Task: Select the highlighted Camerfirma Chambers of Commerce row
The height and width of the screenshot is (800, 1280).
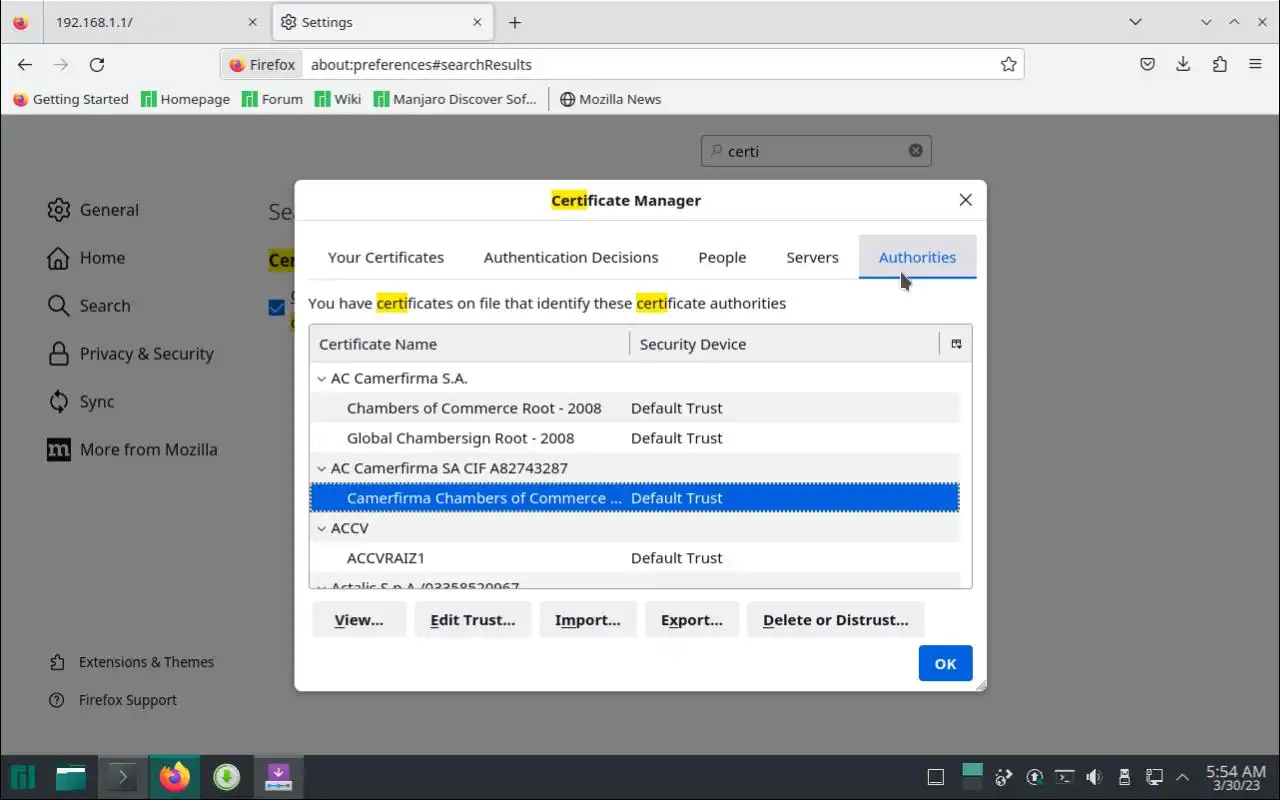Action: [x=634, y=498]
